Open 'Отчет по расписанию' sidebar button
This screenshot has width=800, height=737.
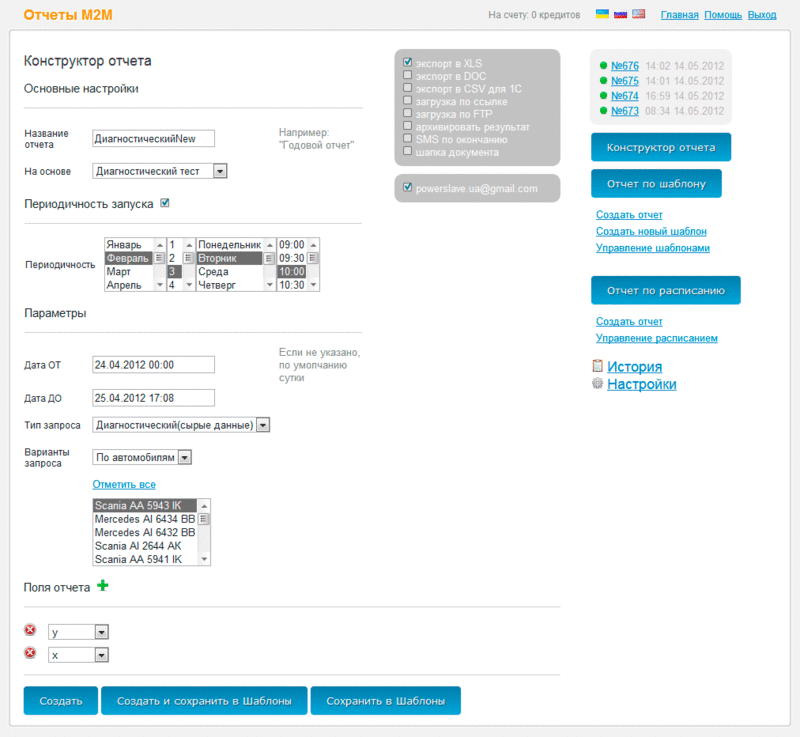pos(666,290)
